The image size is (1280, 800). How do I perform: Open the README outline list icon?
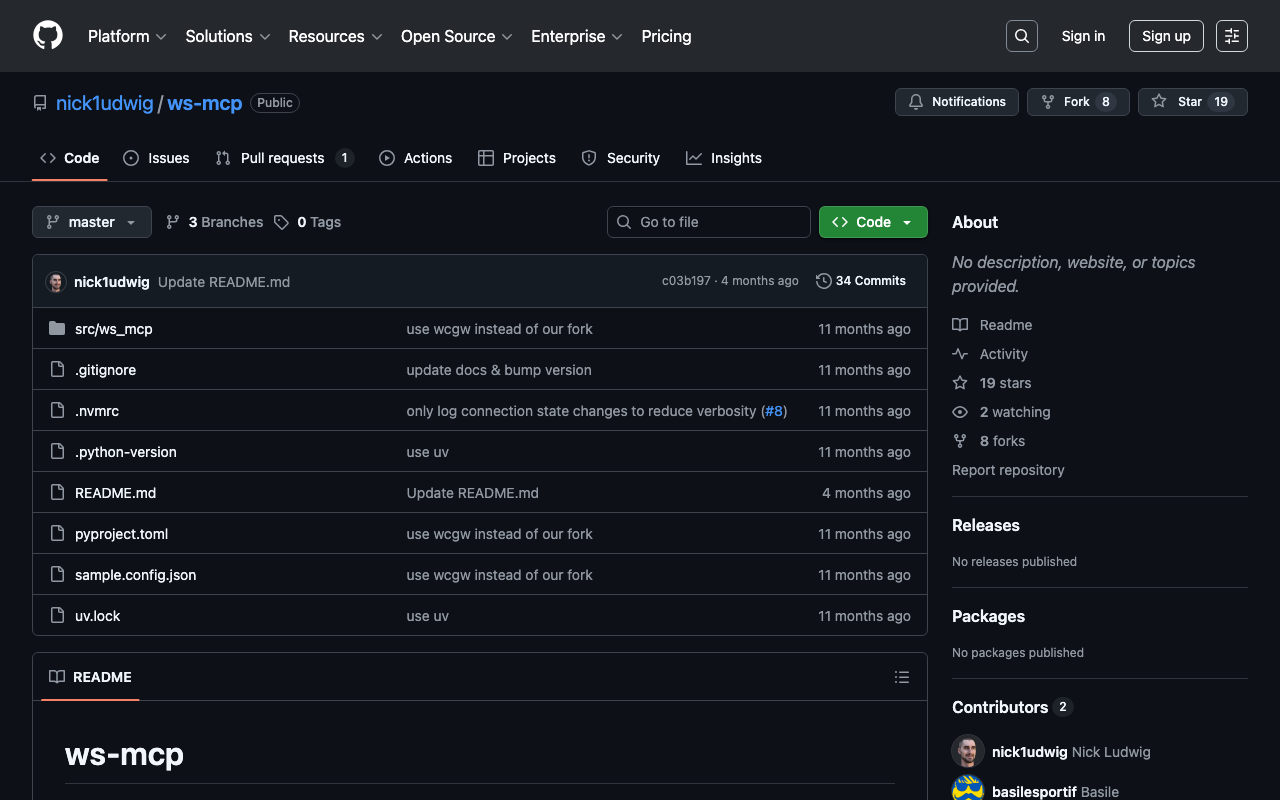[x=901, y=677]
